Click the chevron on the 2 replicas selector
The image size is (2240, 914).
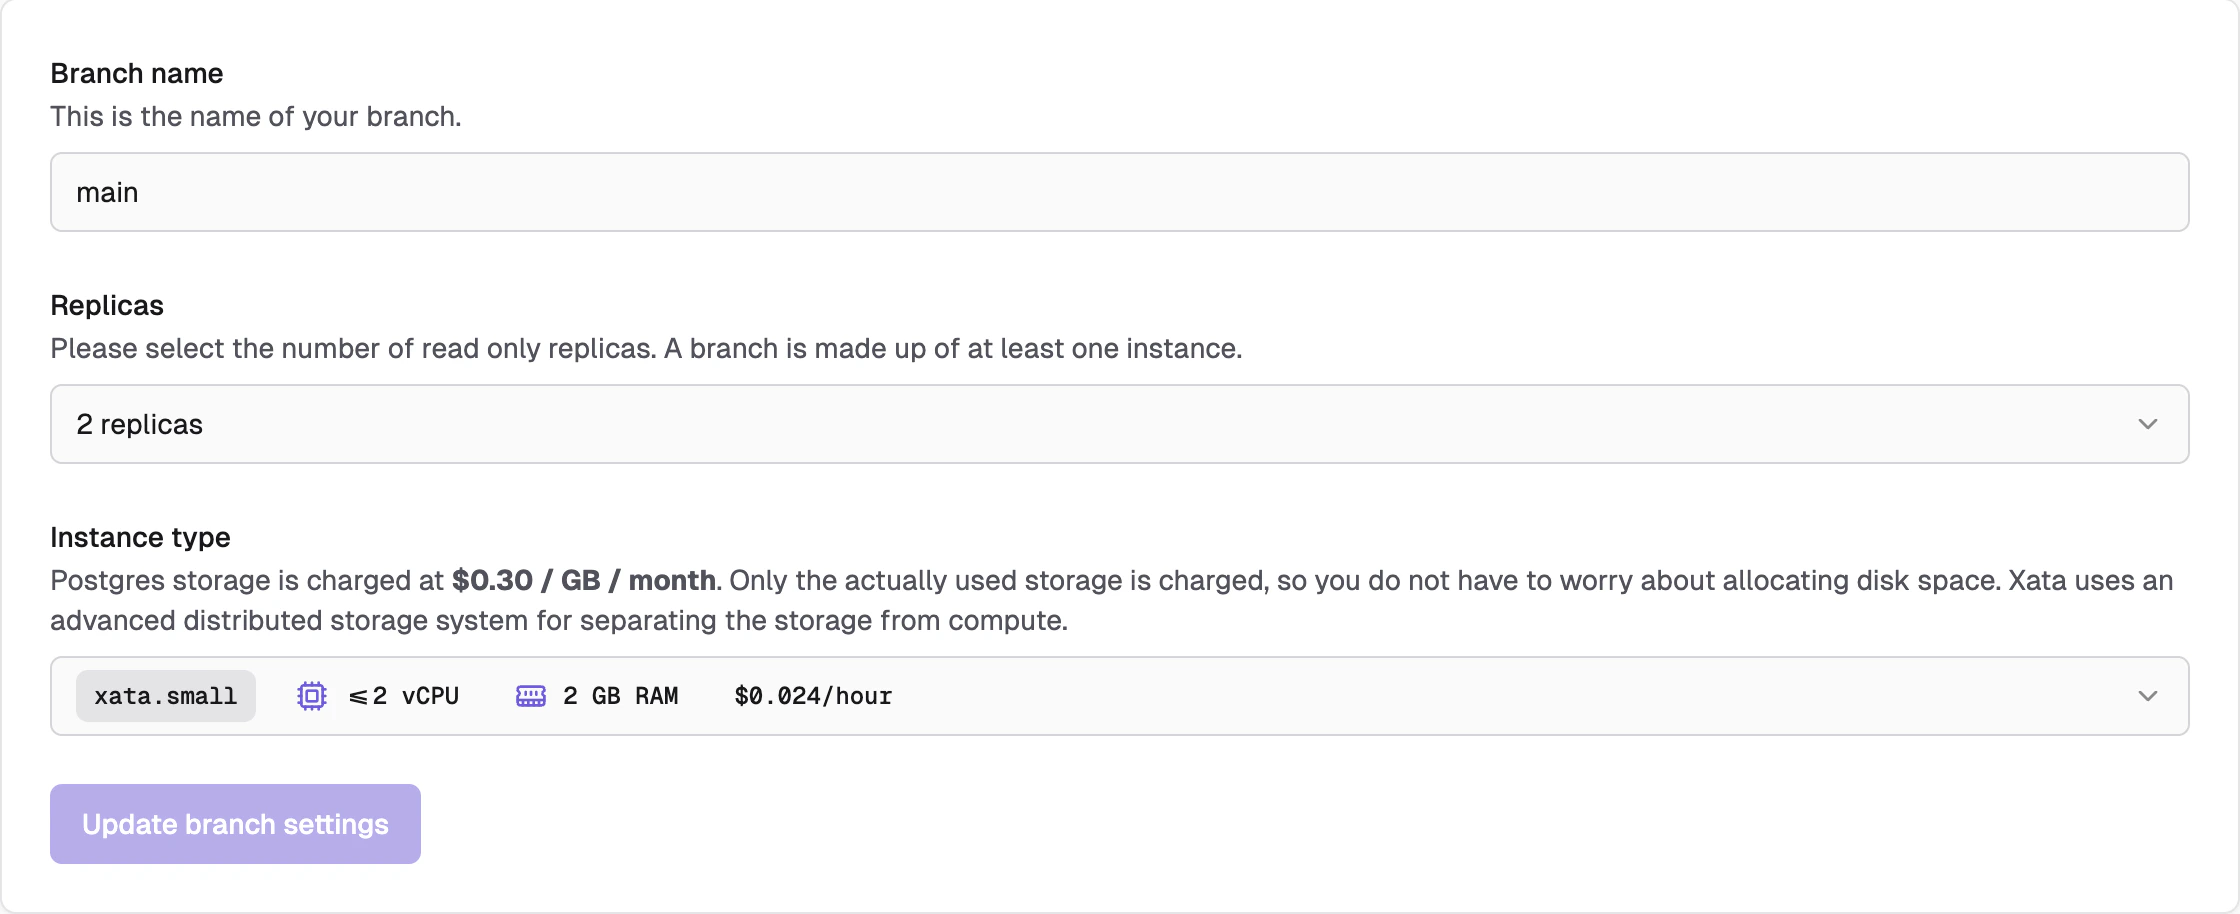(2148, 424)
